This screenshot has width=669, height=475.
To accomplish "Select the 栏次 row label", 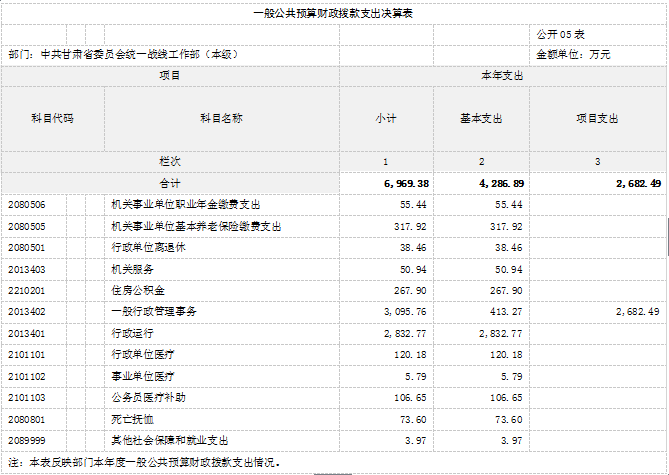I will tap(170, 162).
